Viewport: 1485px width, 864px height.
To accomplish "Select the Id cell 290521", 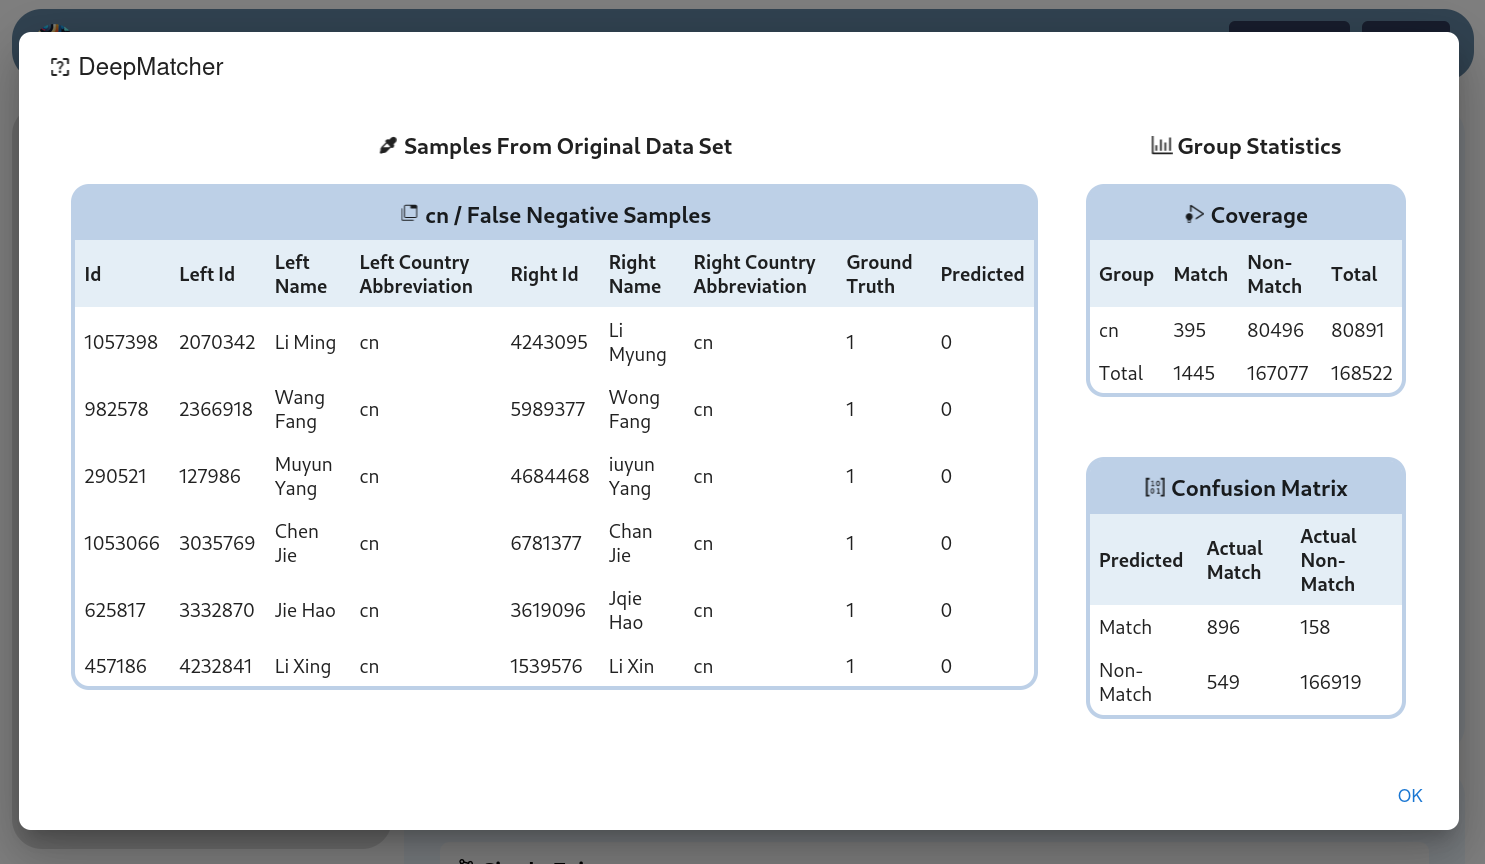I will point(115,476).
